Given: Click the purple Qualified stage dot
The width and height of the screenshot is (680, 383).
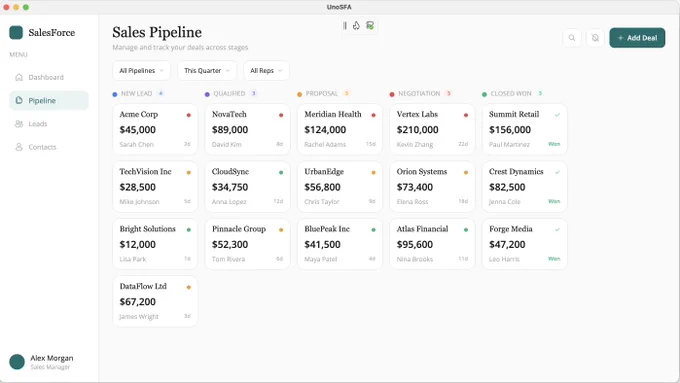Looking at the screenshot, I should point(207,94).
